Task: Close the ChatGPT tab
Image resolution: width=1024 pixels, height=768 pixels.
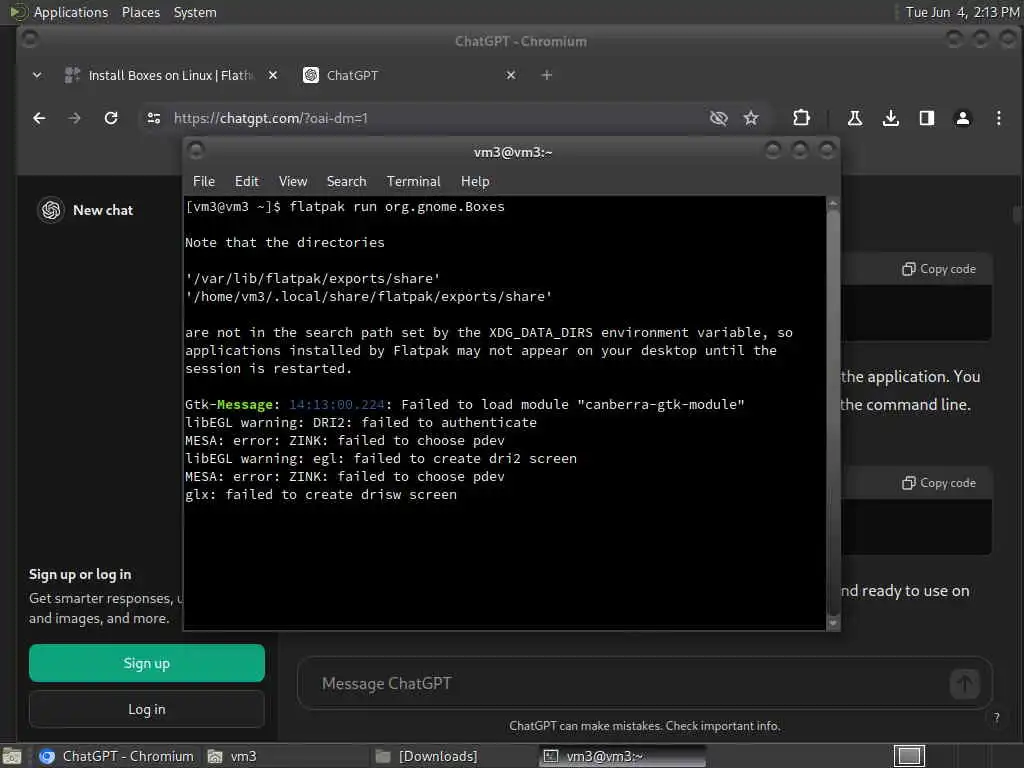Action: click(x=511, y=75)
